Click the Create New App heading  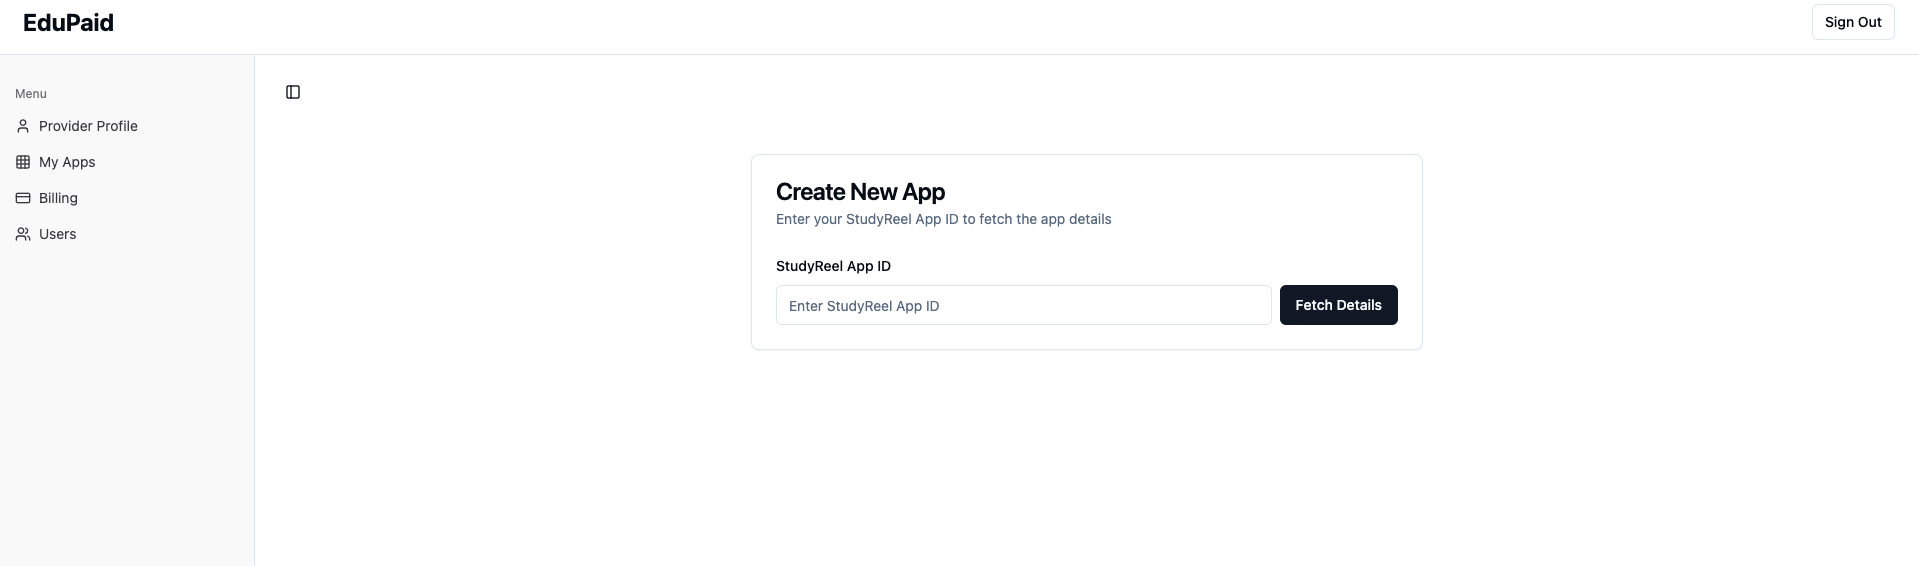click(x=860, y=192)
